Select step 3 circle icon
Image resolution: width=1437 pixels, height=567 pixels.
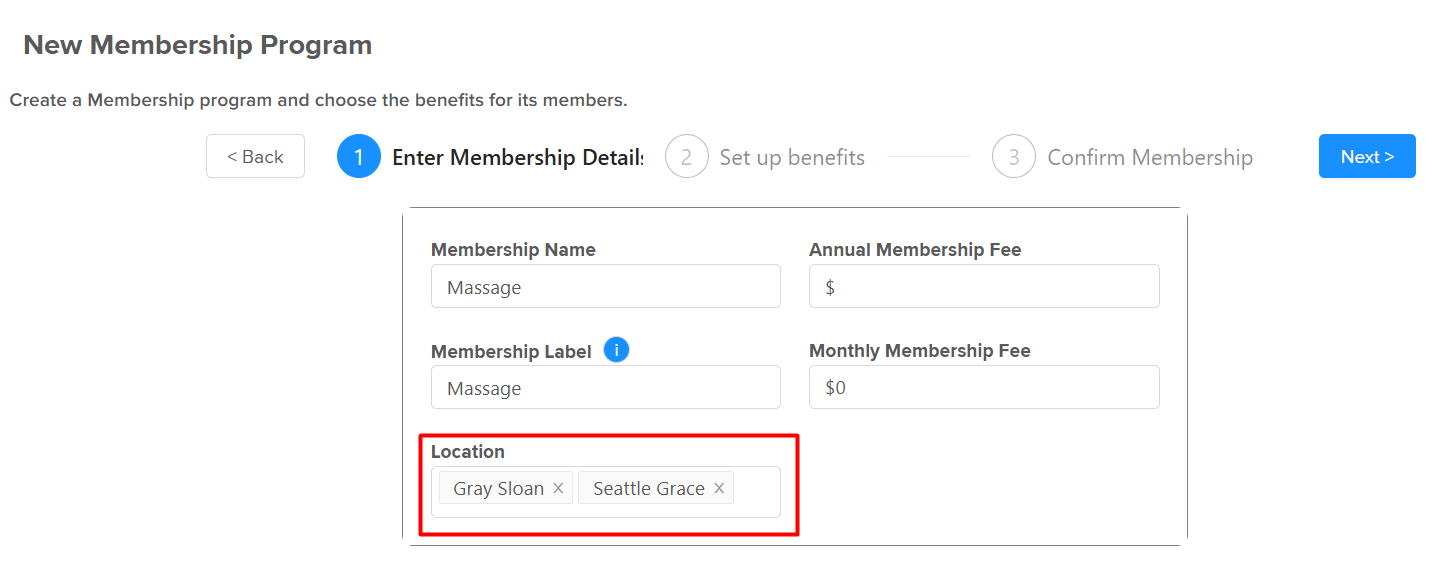1014,157
